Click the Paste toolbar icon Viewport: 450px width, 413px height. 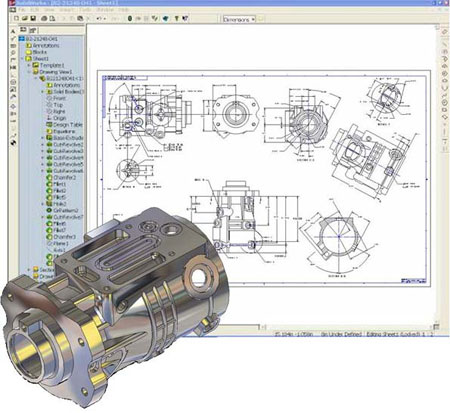80,19
